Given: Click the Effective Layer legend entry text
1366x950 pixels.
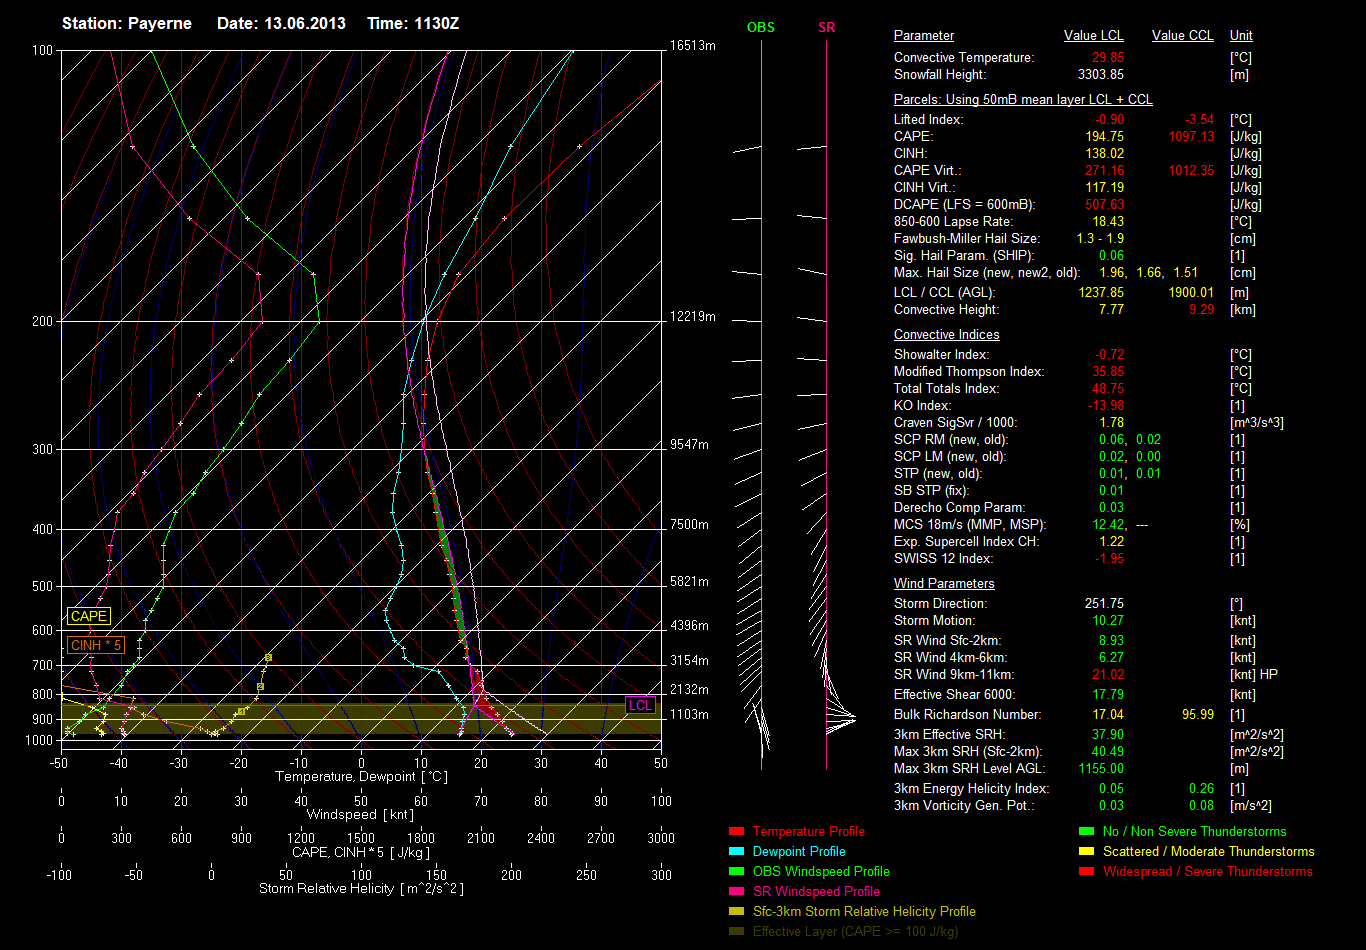Looking at the screenshot, I should coord(855,931).
